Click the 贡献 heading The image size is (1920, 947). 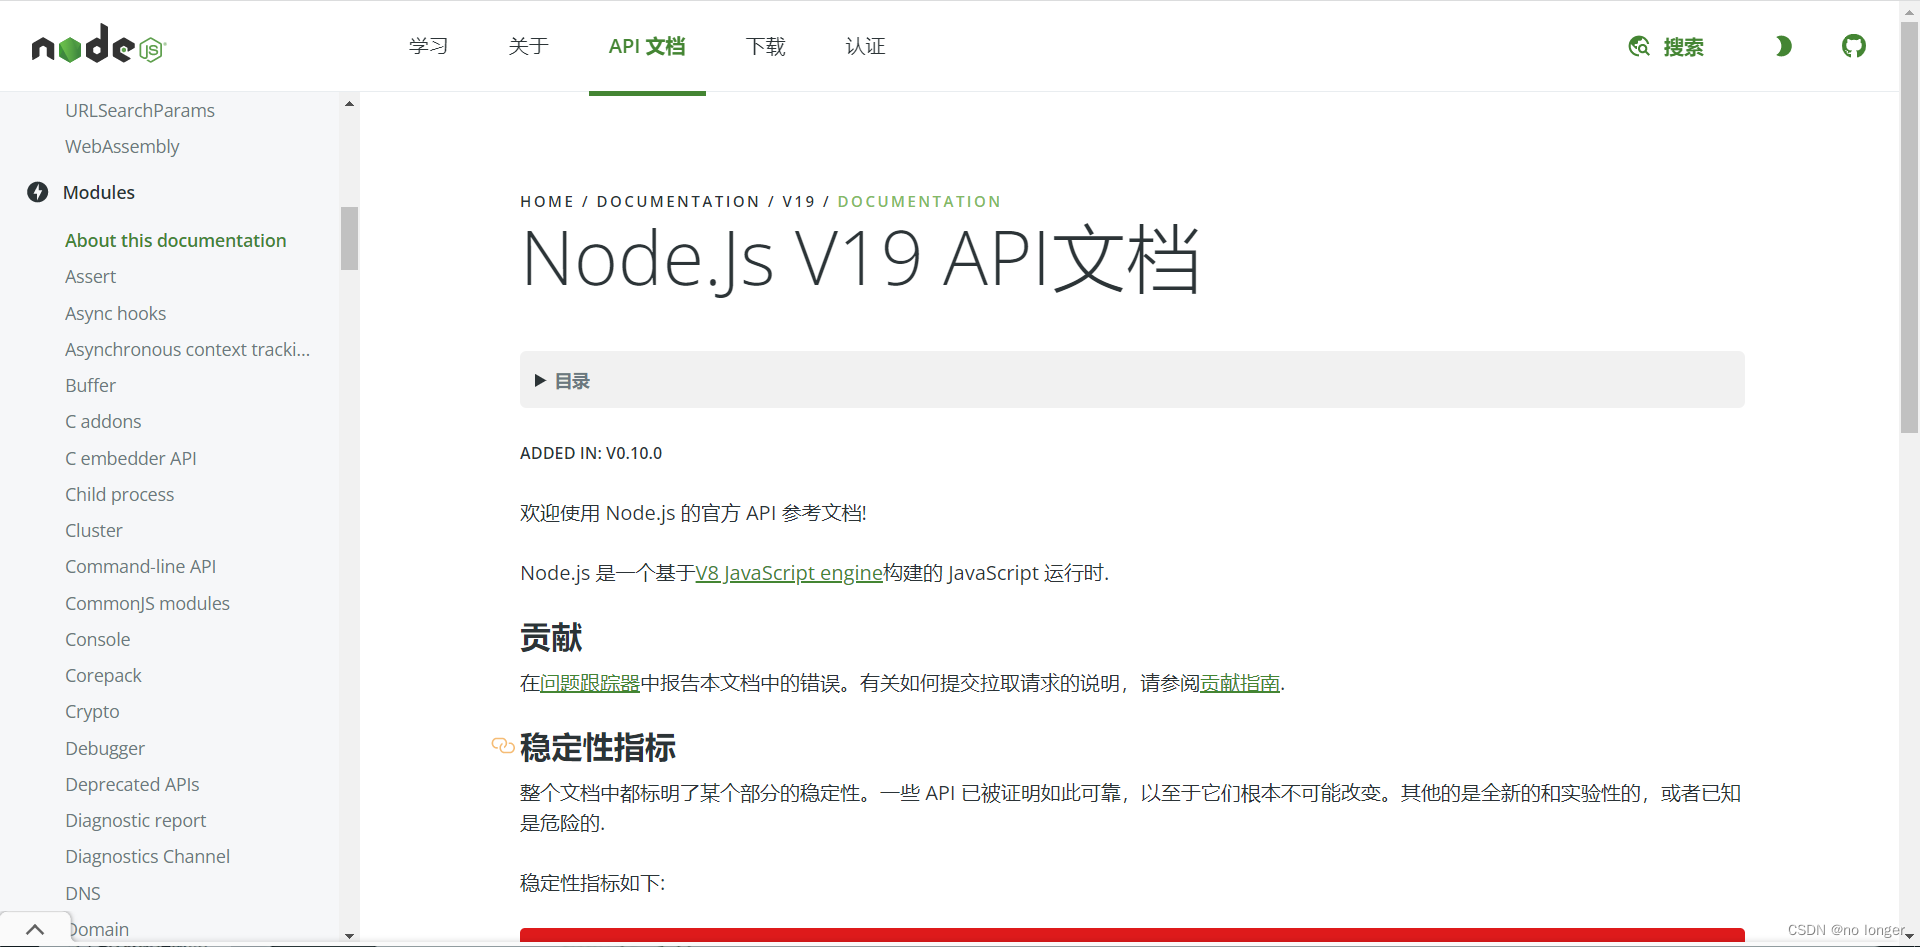551,637
